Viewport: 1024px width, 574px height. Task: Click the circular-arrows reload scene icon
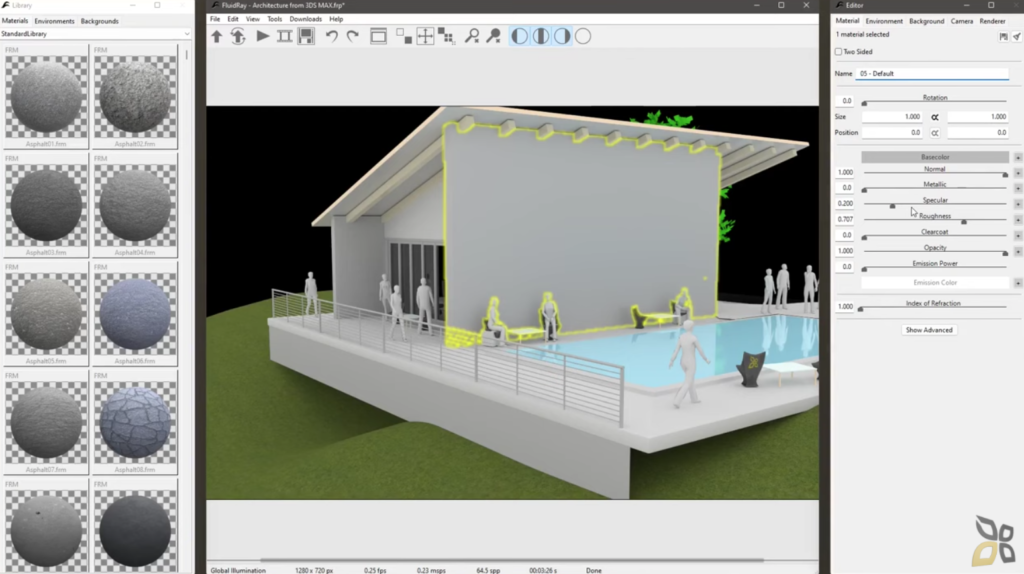tap(238, 37)
